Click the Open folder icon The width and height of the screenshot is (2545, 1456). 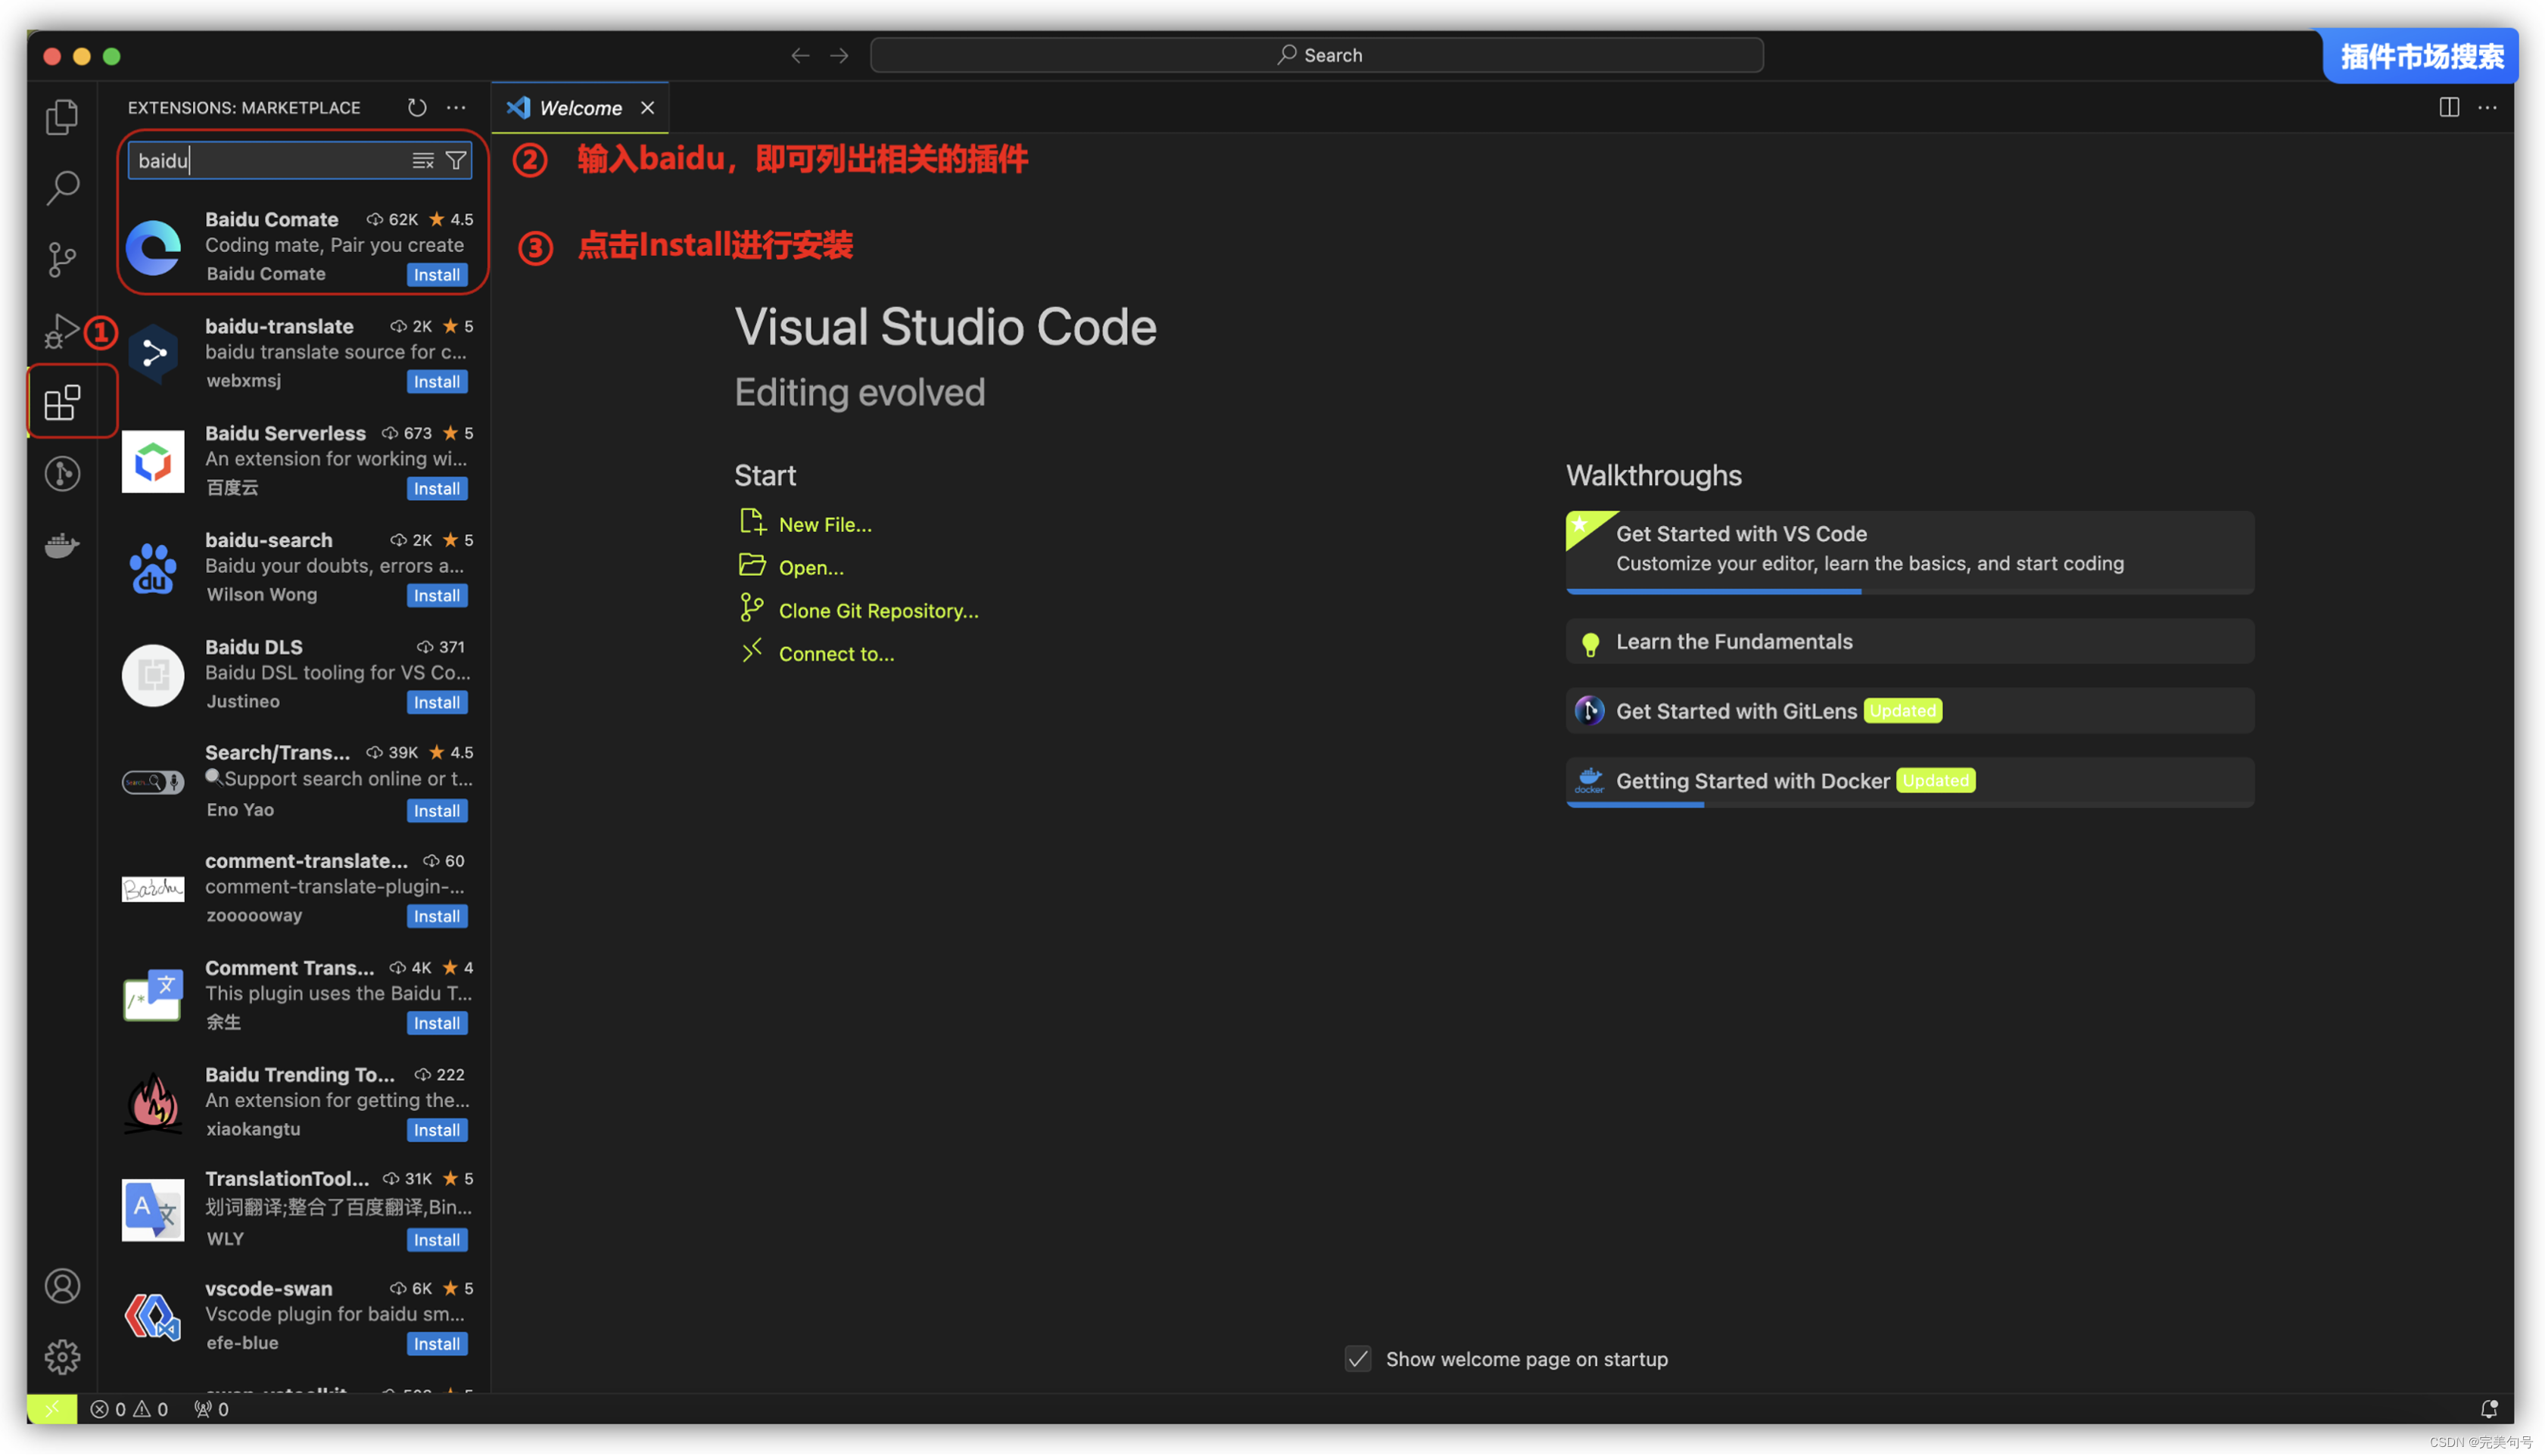point(752,565)
